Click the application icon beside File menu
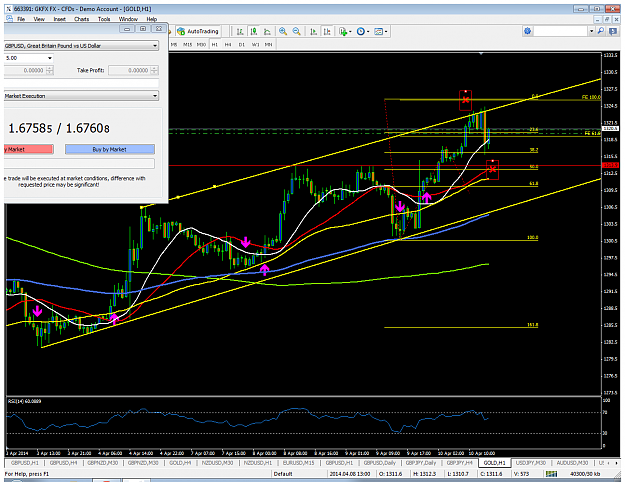Viewport: 625px width, 482px height. coord(9,19)
